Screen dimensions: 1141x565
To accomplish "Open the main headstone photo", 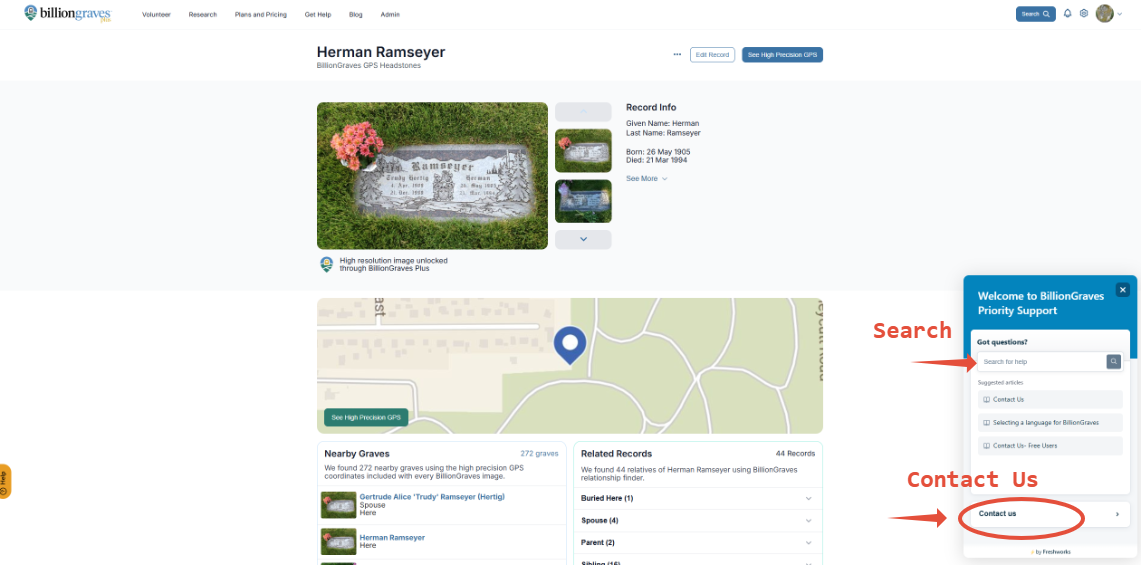I will pos(432,175).
